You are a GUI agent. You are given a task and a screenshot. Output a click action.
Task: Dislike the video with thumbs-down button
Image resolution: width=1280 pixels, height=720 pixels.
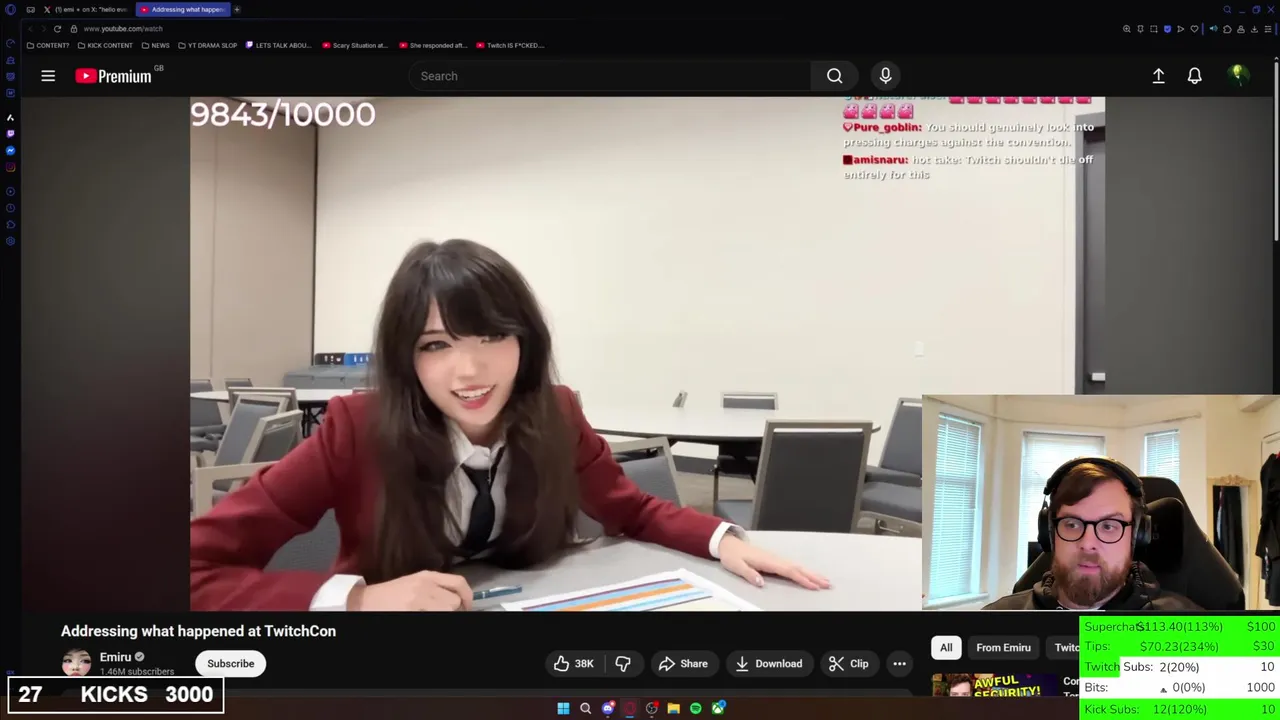click(x=623, y=664)
